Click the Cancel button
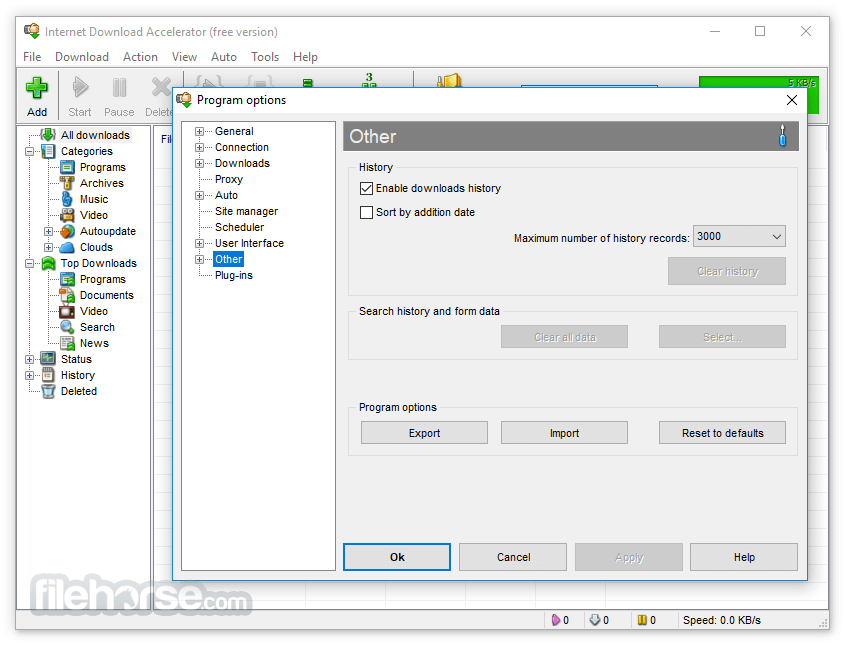Image resolution: width=845 pixels, height=646 pixels. [x=513, y=557]
